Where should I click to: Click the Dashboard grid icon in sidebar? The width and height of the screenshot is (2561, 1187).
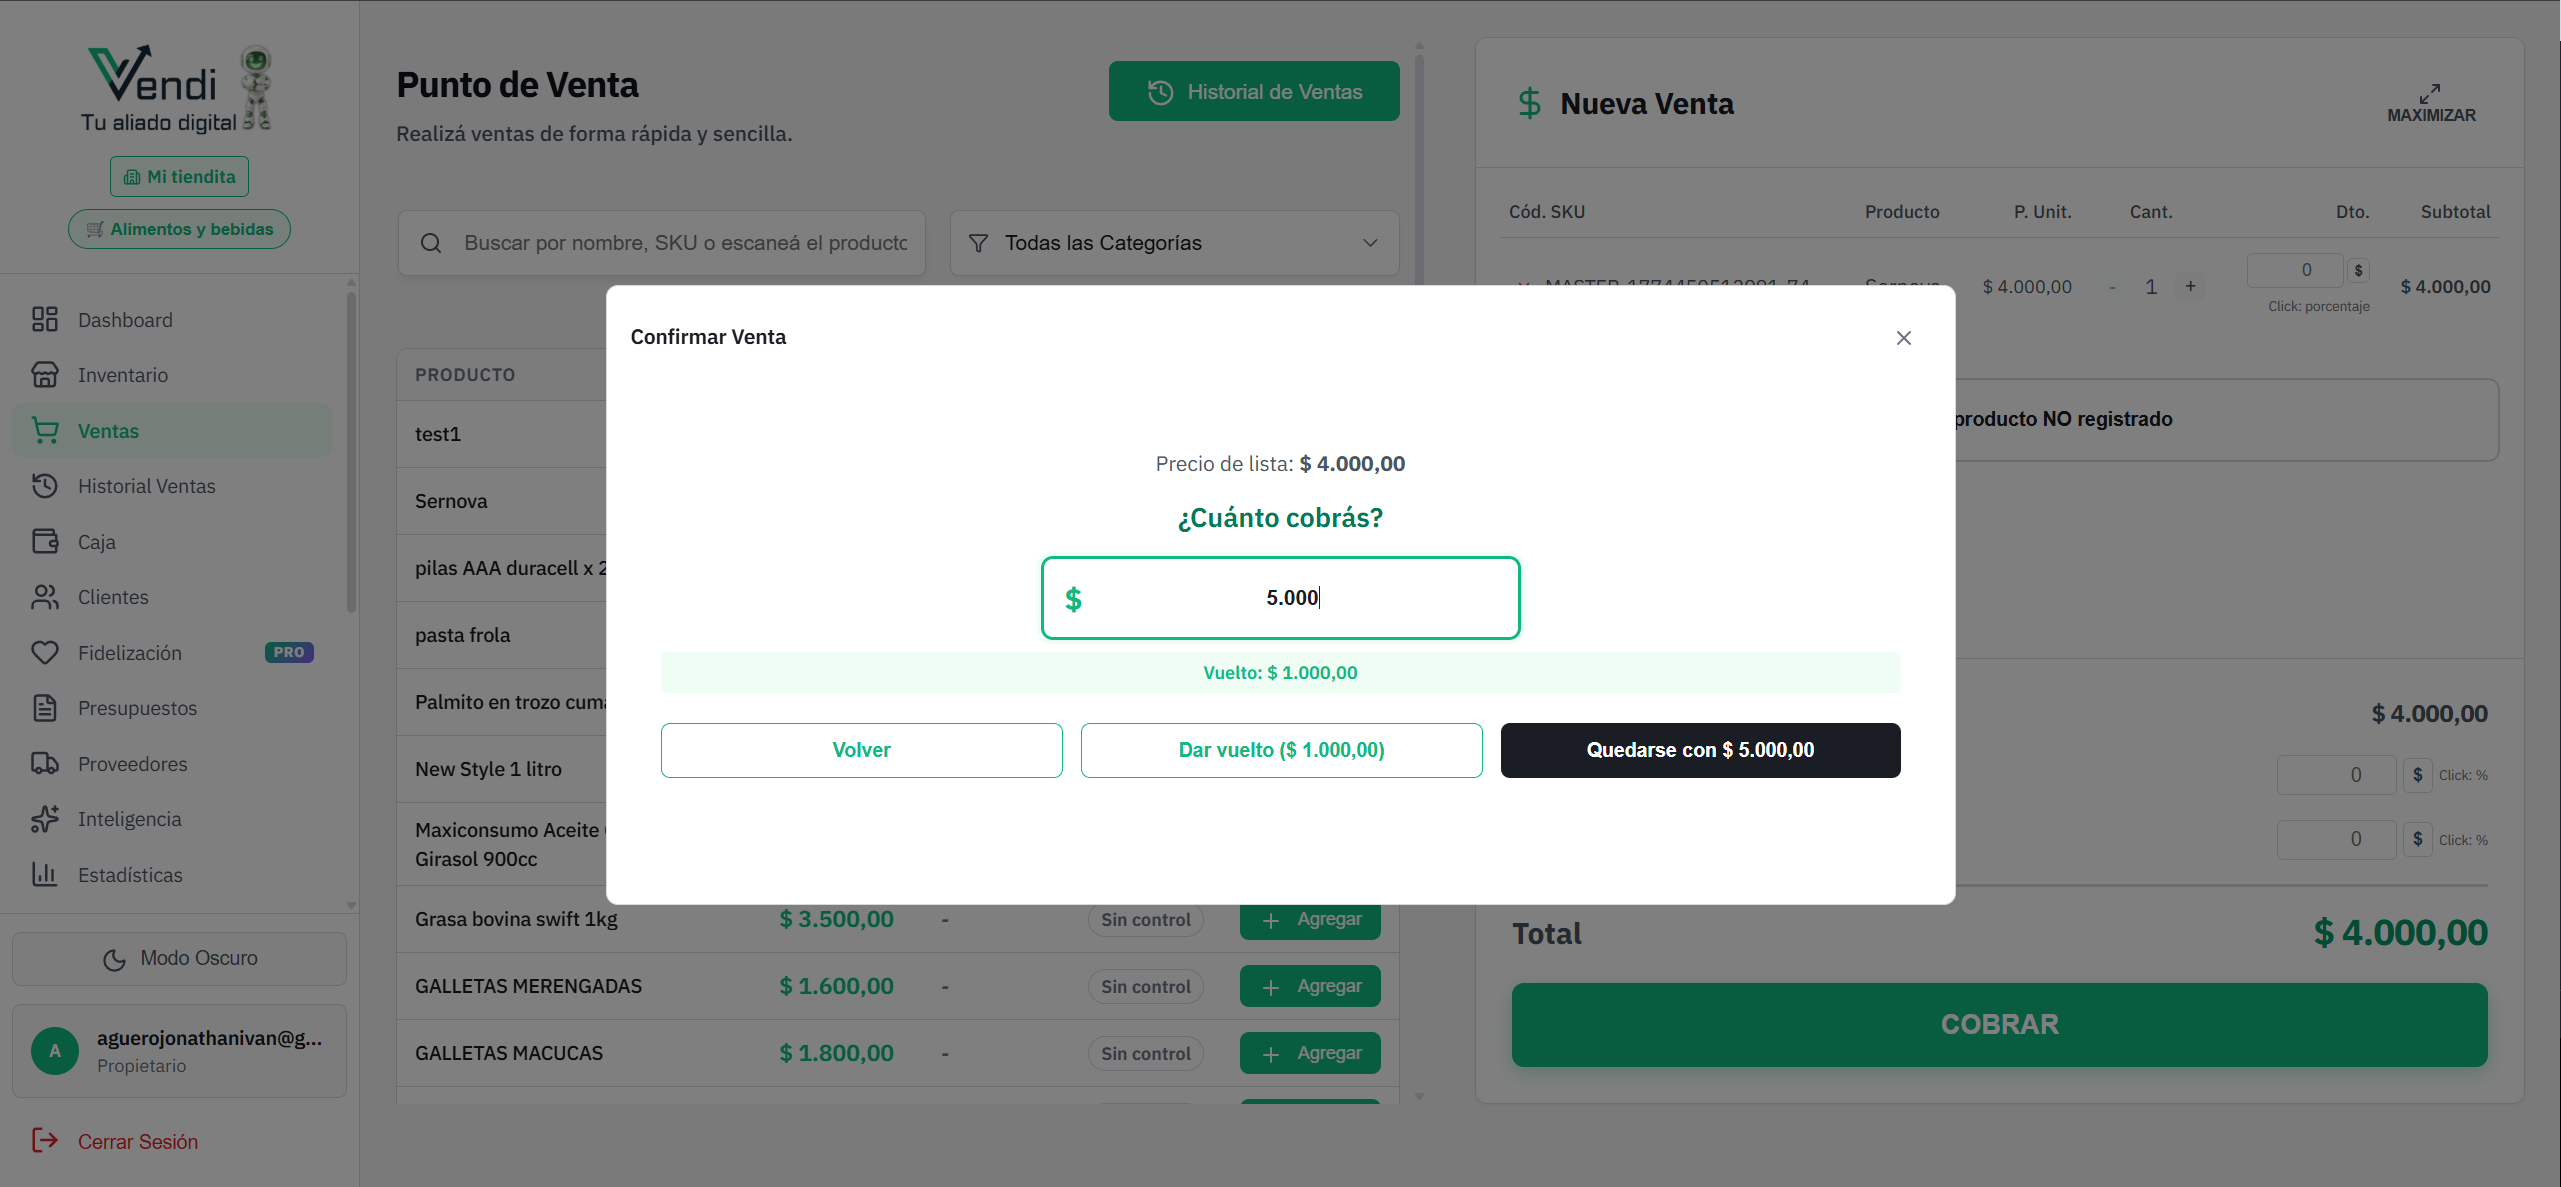click(x=45, y=320)
